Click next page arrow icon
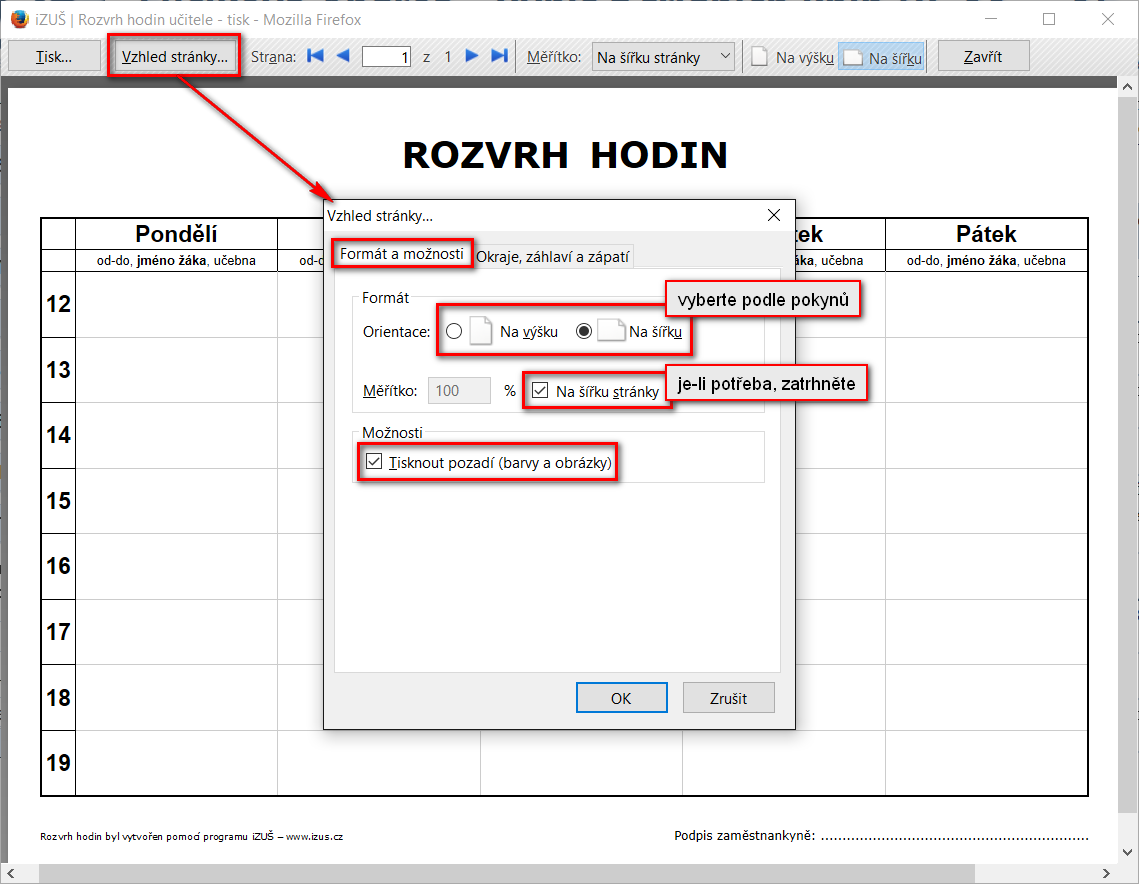Image resolution: width=1139 pixels, height=884 pixels. click(x=472, y=57)
